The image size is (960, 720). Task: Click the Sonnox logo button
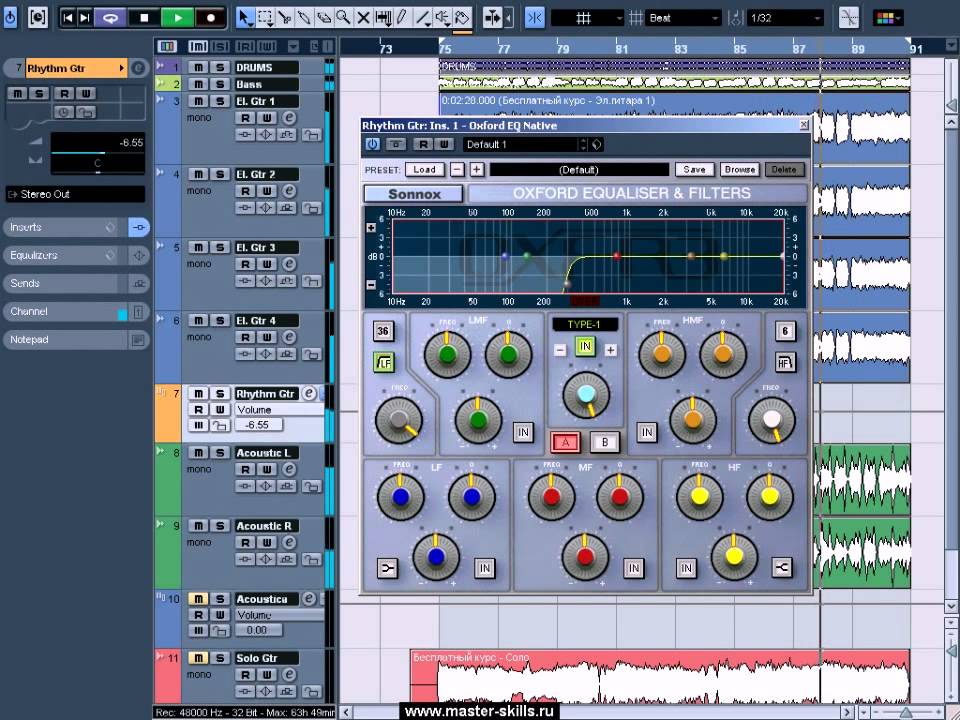(x=414, y=194)
